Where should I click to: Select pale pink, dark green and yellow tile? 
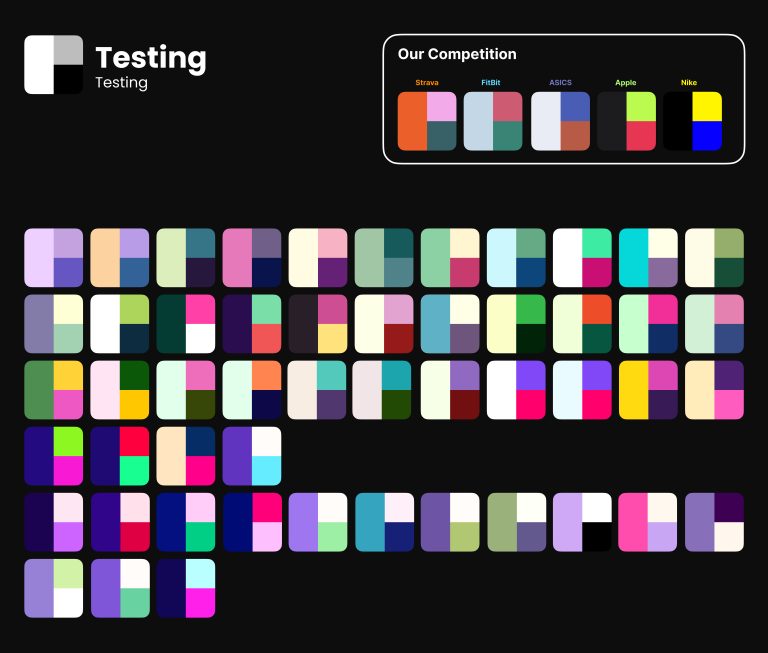click(x=120, y=390)
